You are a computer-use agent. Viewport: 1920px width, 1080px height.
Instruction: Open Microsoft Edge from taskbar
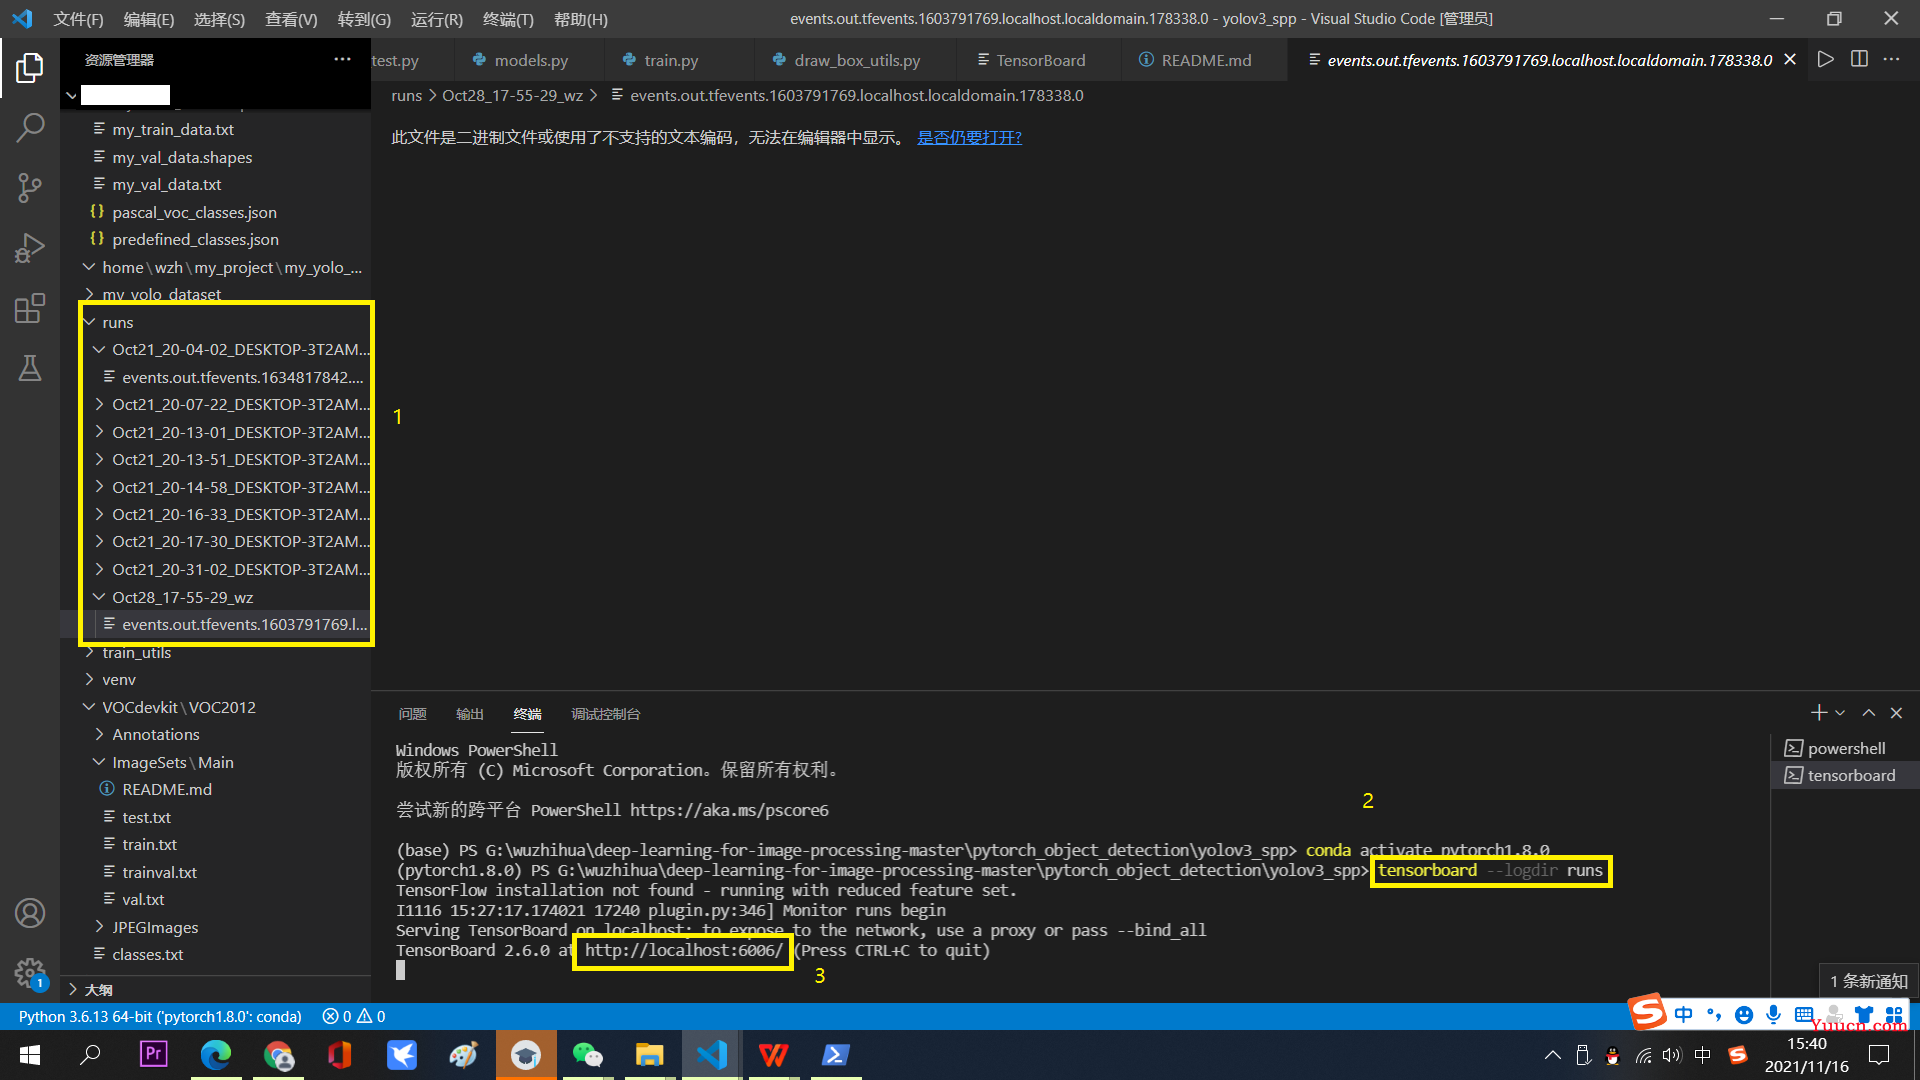tap(215, 1055)
